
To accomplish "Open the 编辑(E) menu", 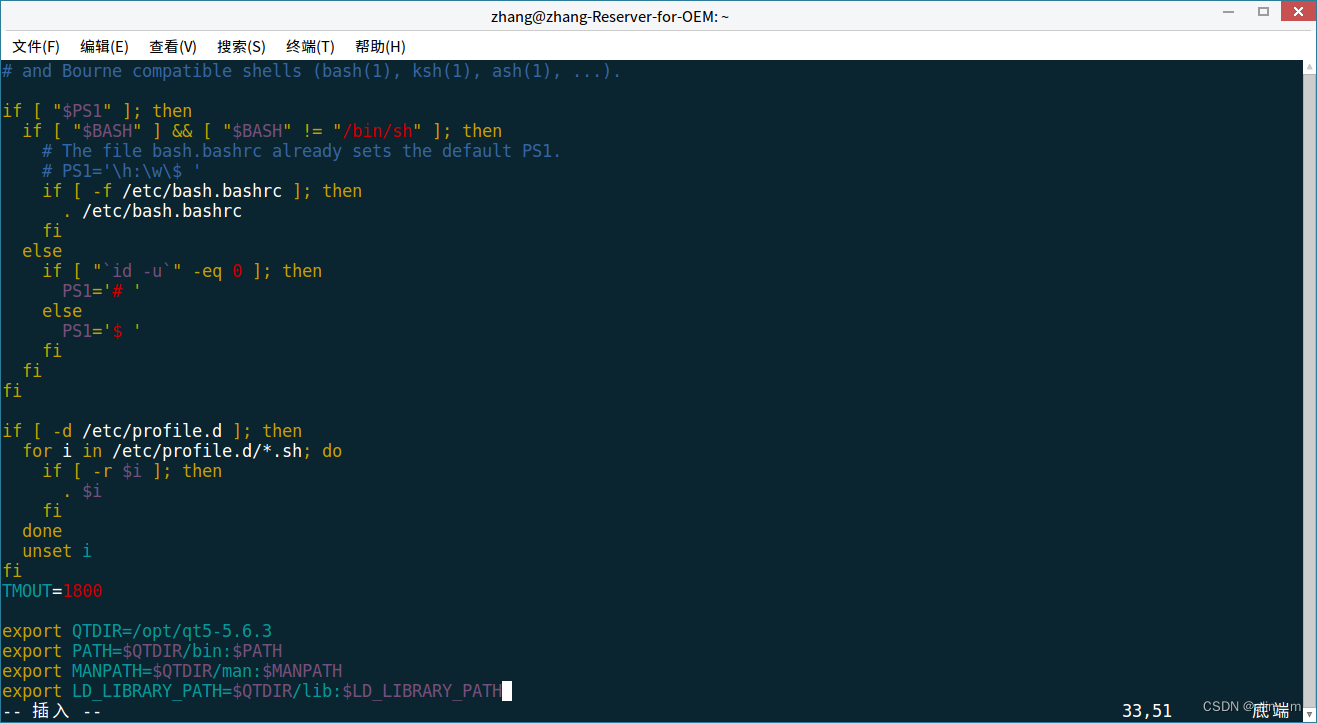I will click(104, 47).
